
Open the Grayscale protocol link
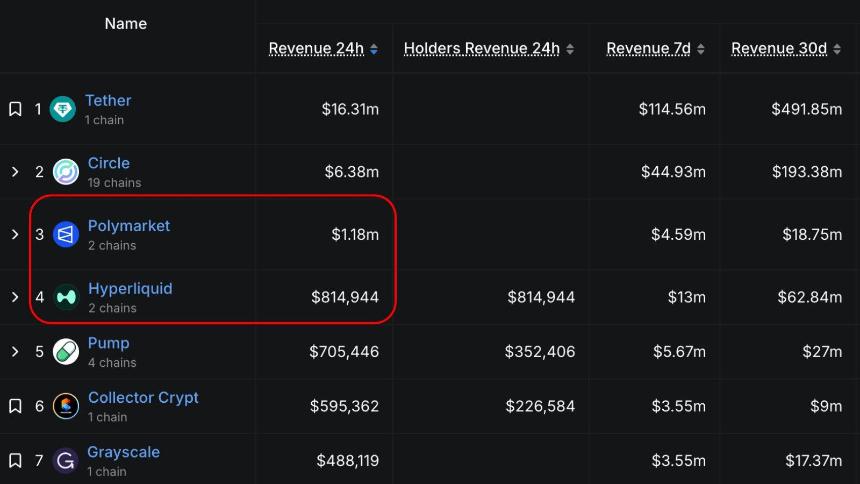(x=123, y=452)
